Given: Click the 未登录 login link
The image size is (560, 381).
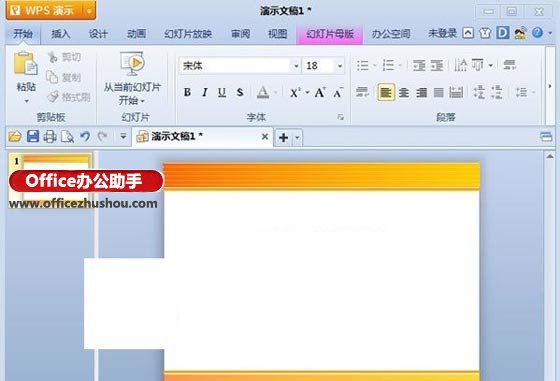Looking at the screenshot, I should [x=442, y=34].
